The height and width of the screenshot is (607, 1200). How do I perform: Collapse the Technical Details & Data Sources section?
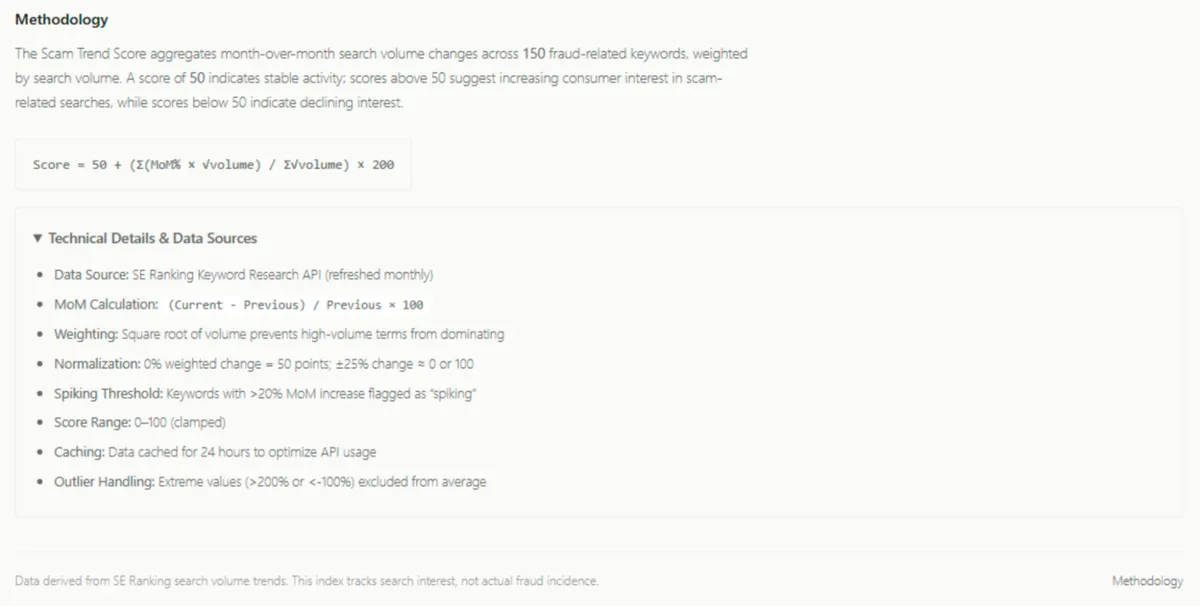147,238
